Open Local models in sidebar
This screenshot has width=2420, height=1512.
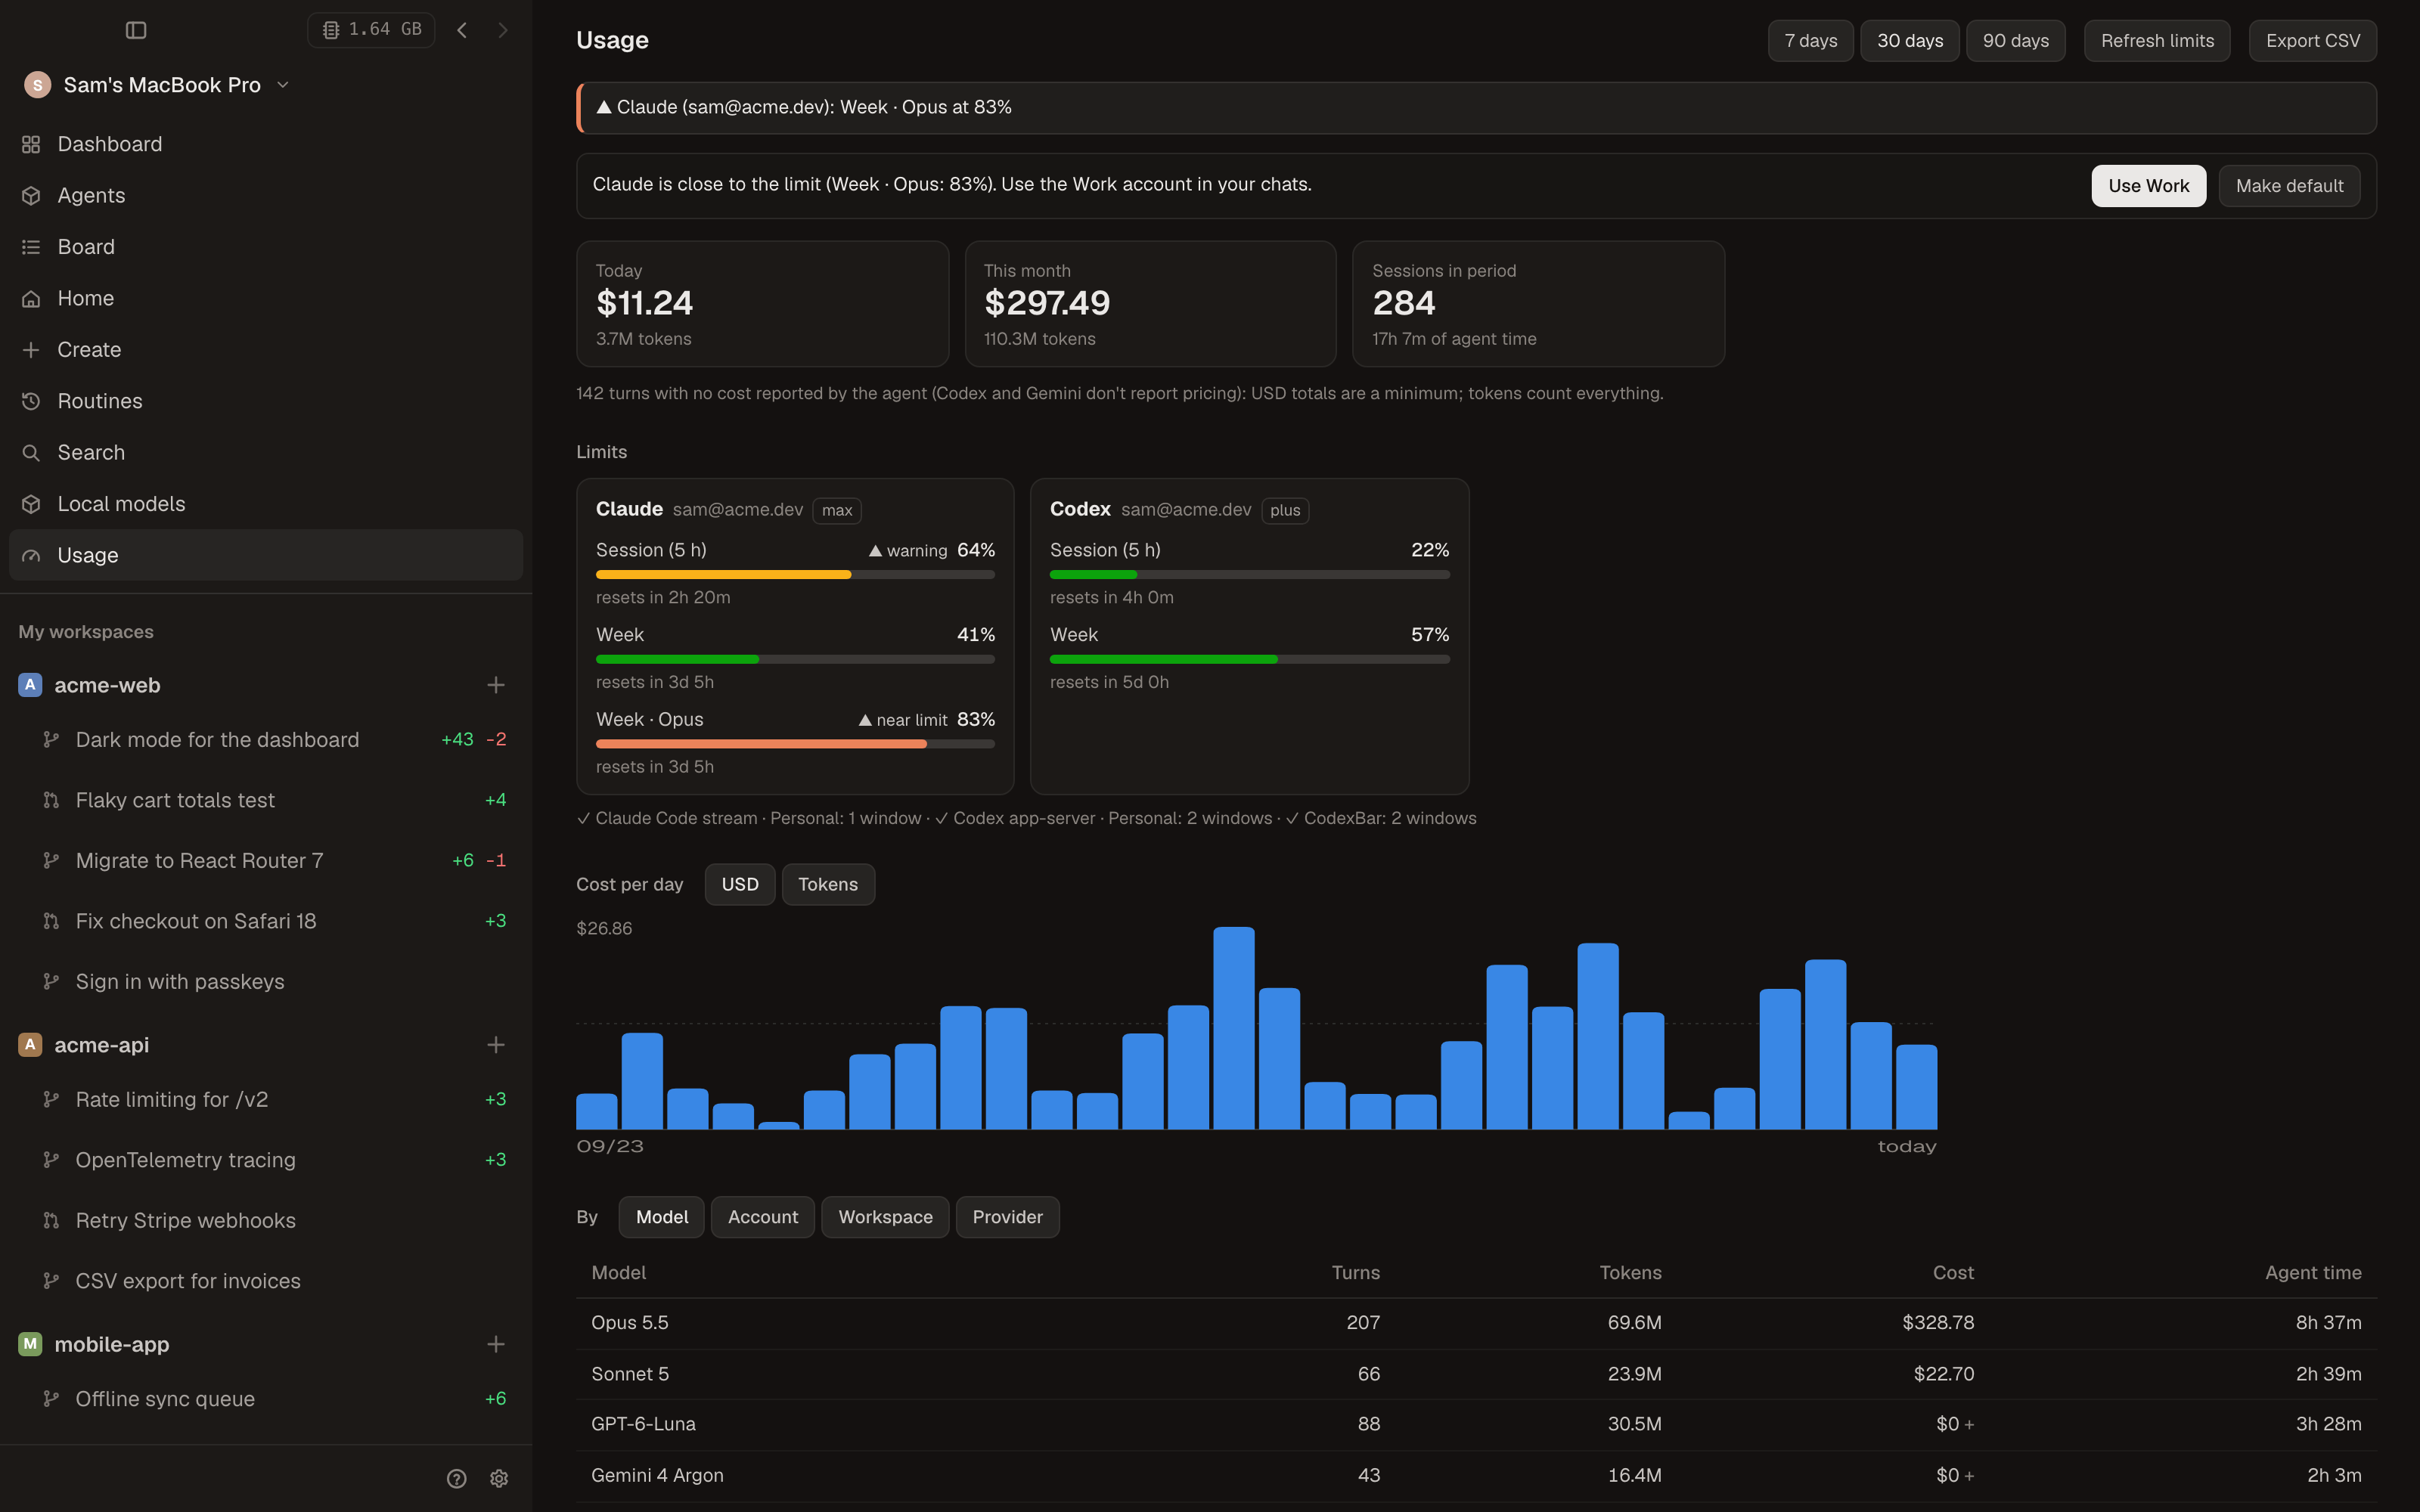pos(266,504)
